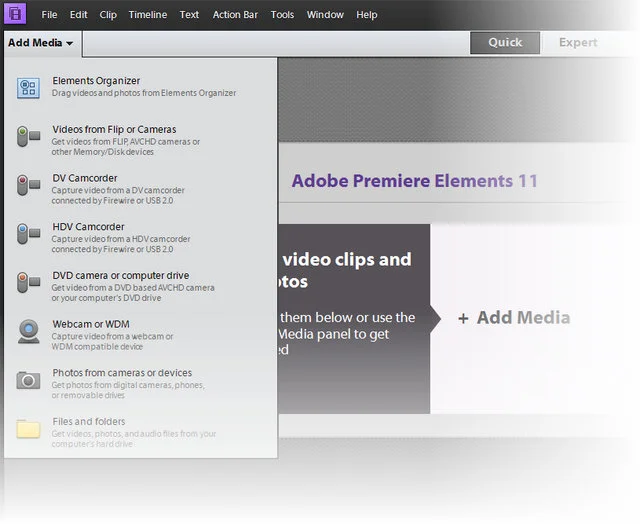Screen dimensions: 640x524
Task: Switch to Quick view mode
Action: [x=505, y=42]
